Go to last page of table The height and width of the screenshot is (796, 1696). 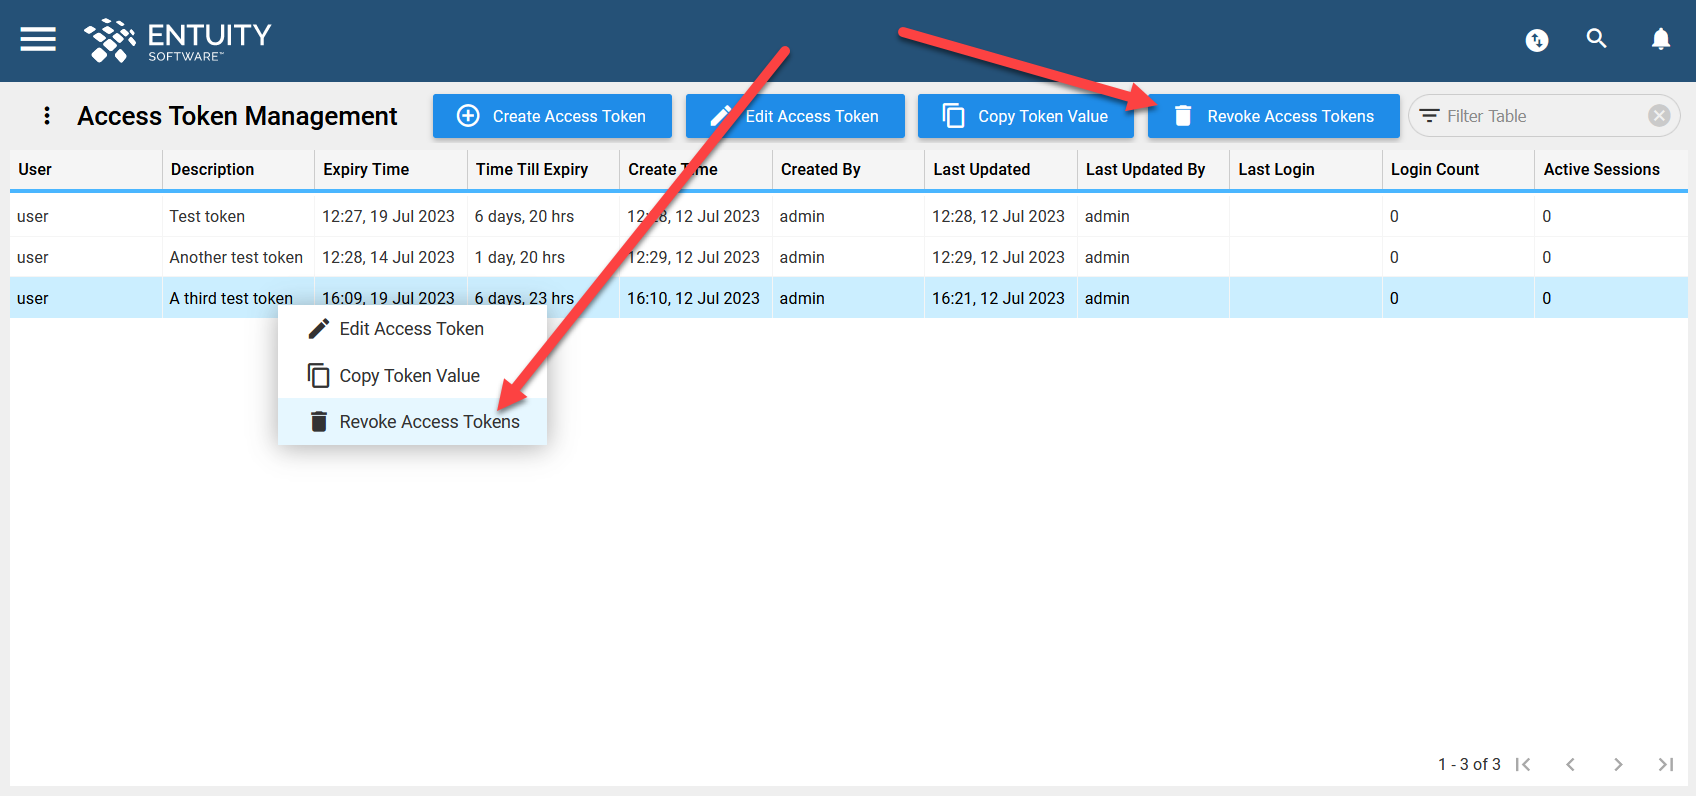pyautogui.click(x=1665, y=764)
